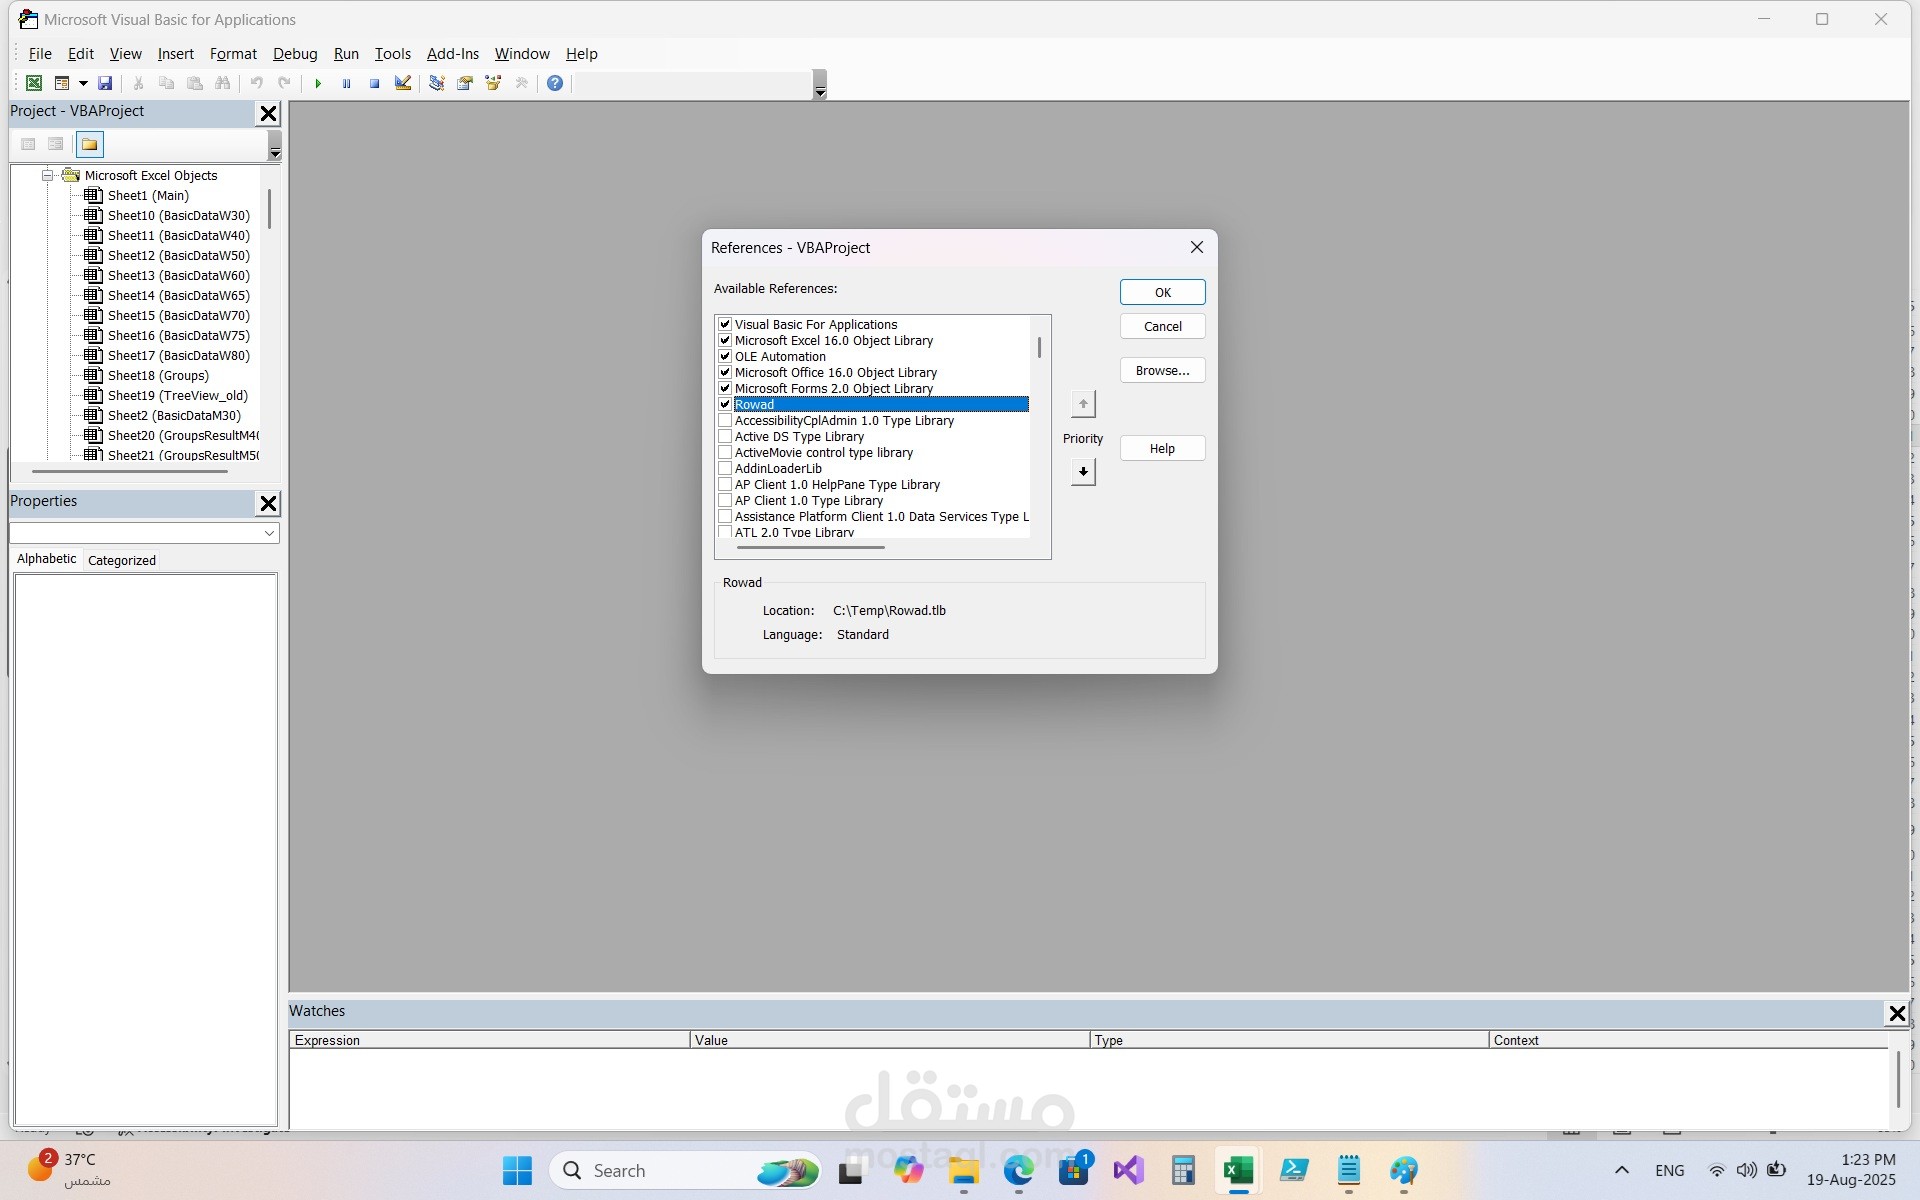The width and height of the screenshot is (1920, 1200).
Task: Open VBA Help question mark icon
Action: coord(555,83)
